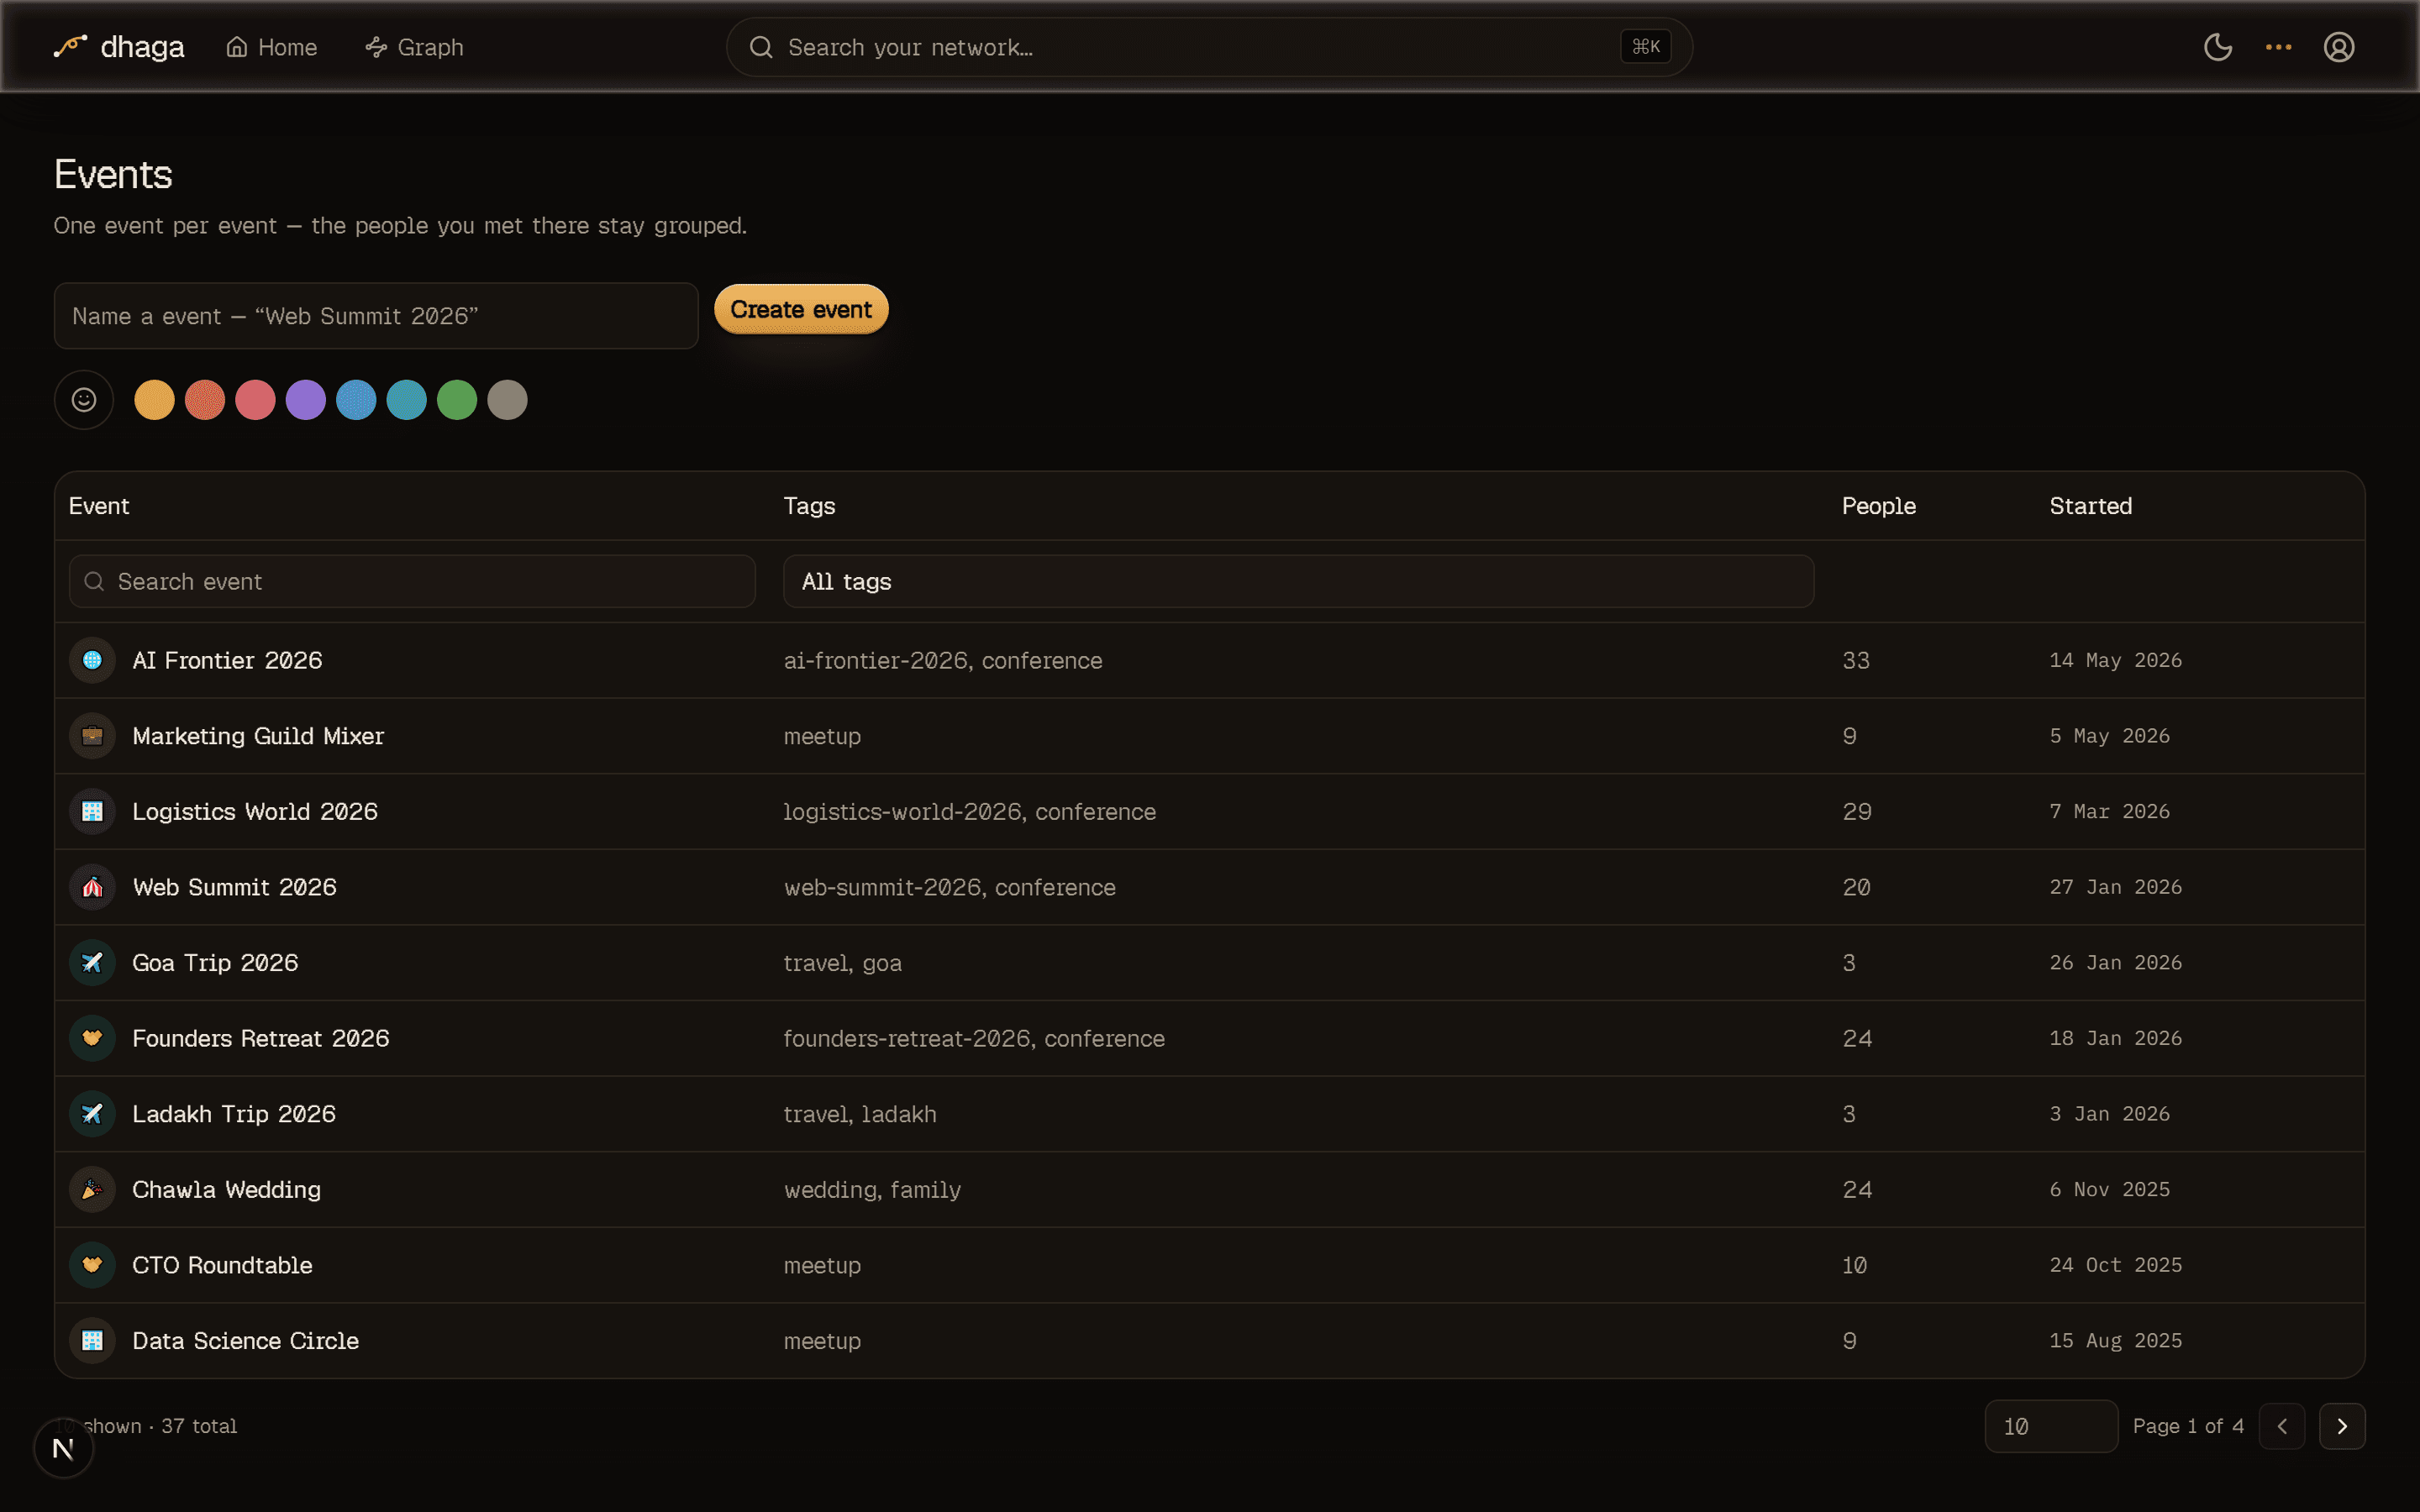This screenshot has height=1512, width=2420.
Task: Click the dhaga logo icon
Action: pyautogui.click(x=70, y=46)
